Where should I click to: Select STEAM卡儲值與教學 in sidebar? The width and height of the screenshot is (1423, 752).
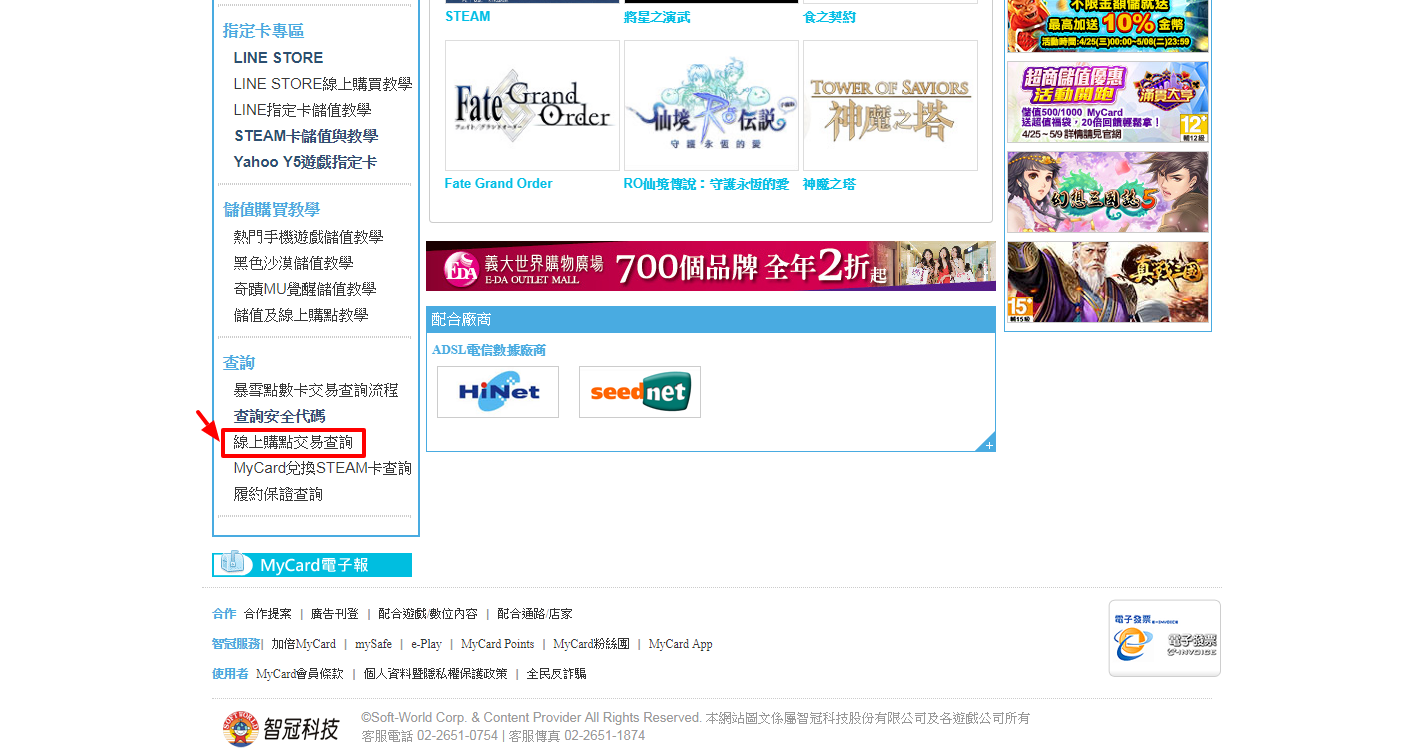pos(305,136)
